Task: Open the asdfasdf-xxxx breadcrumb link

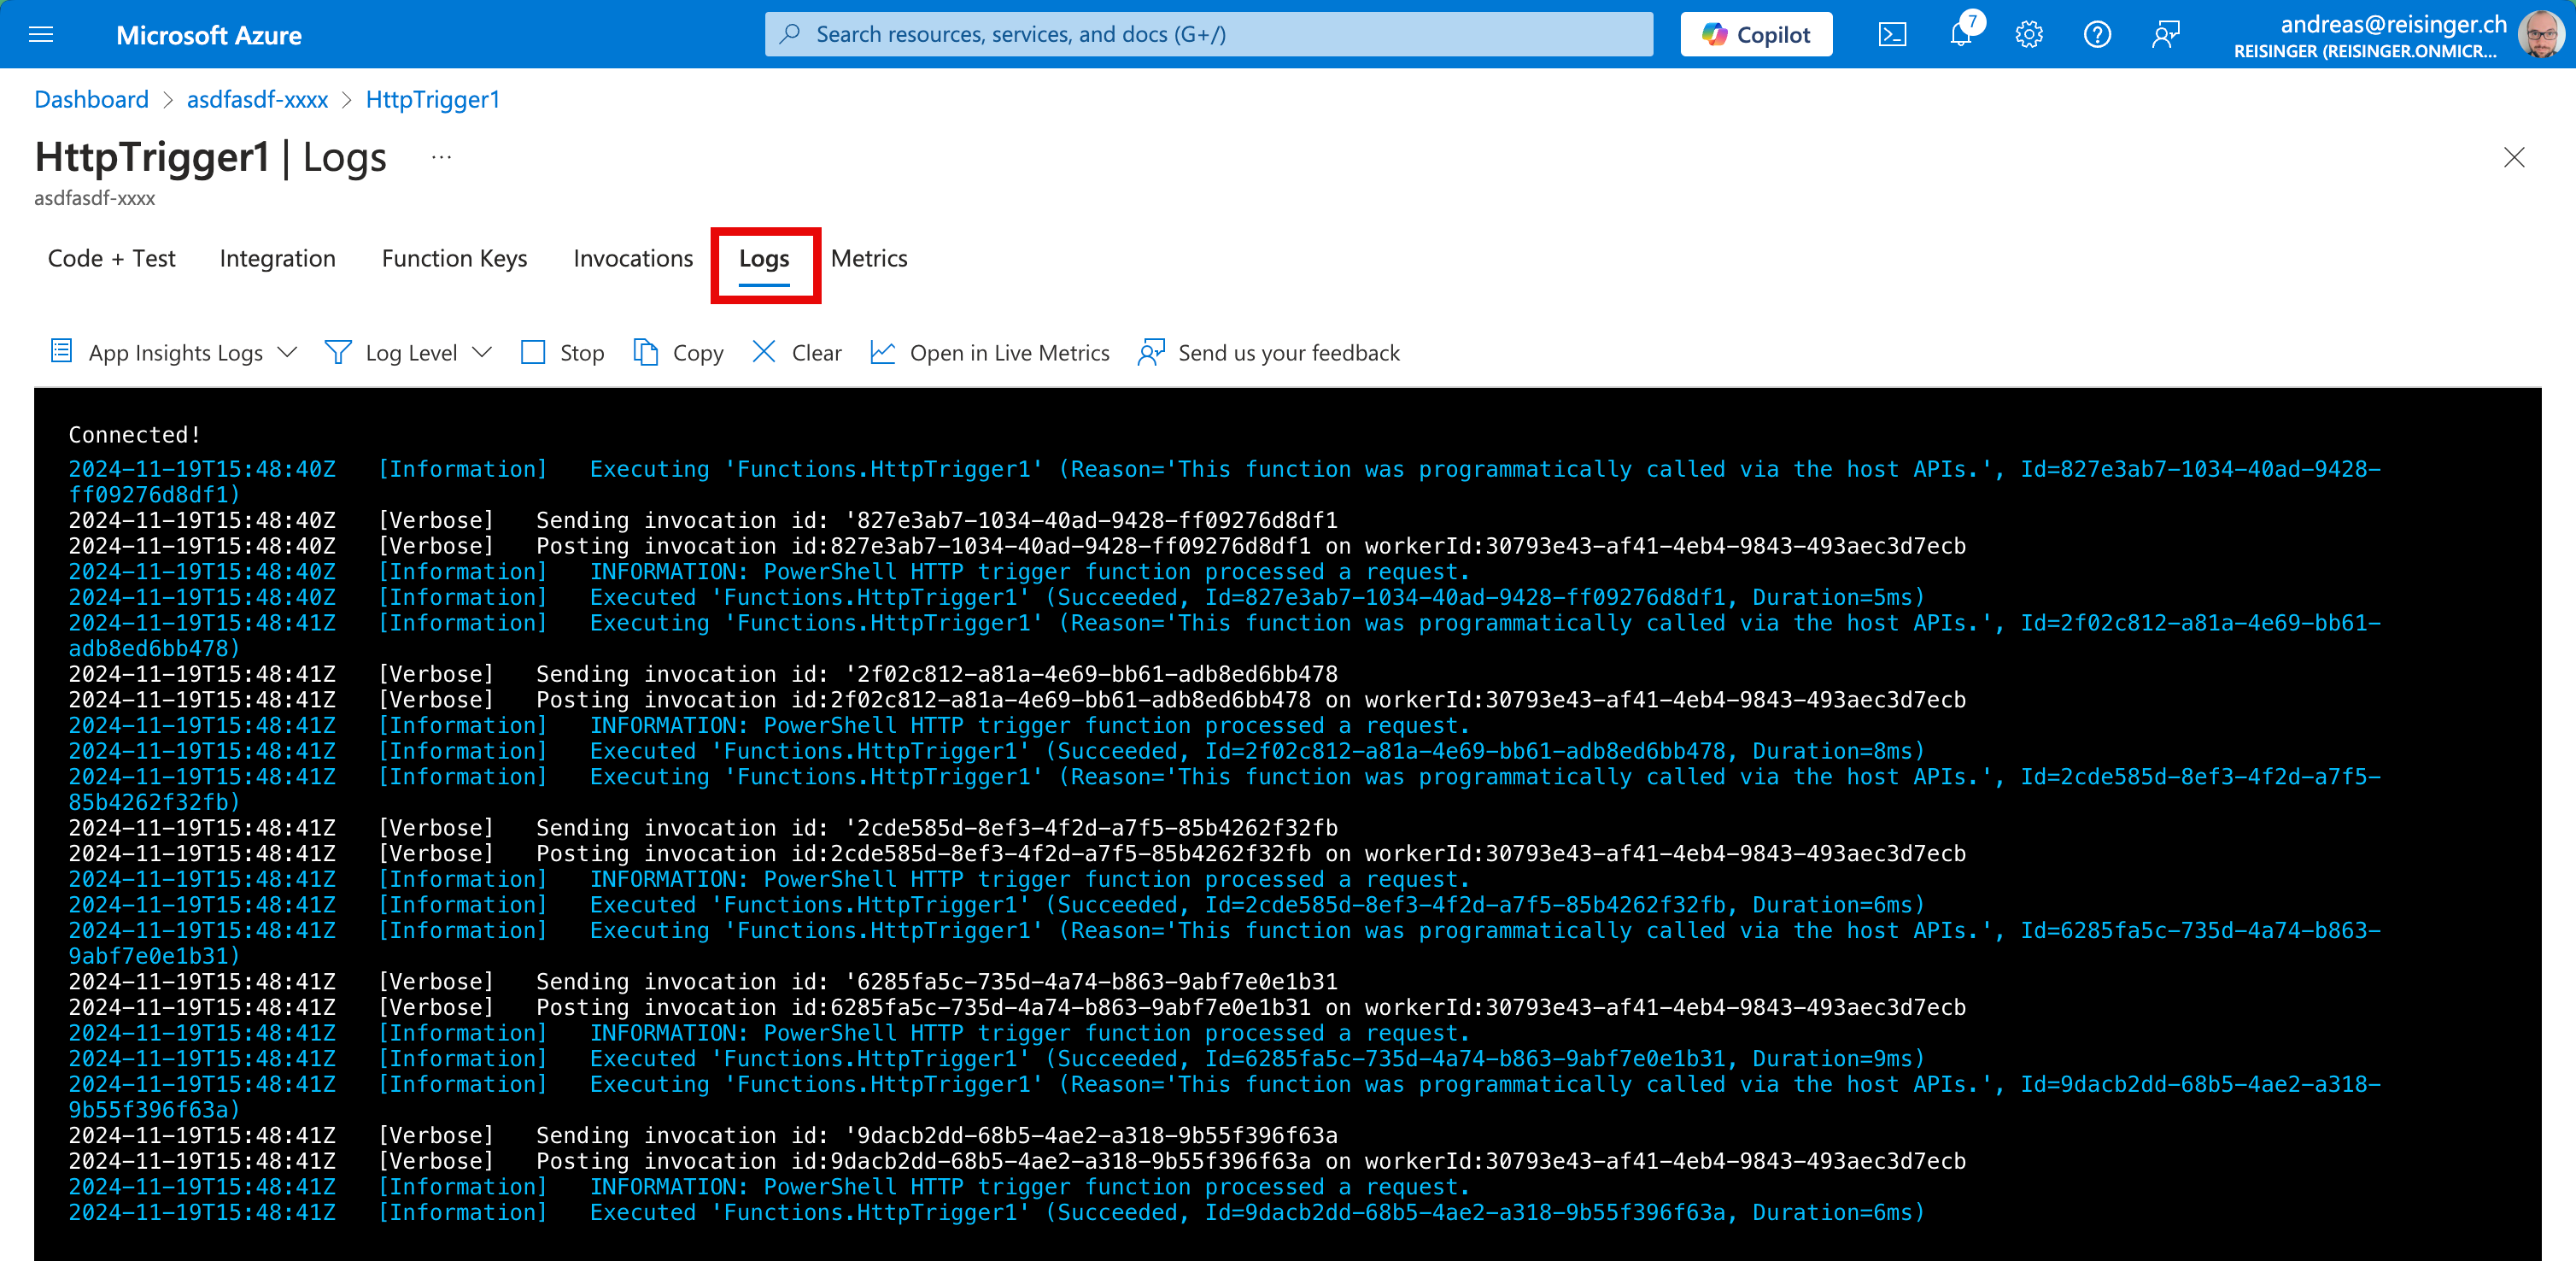Action: tap(257, 100)
